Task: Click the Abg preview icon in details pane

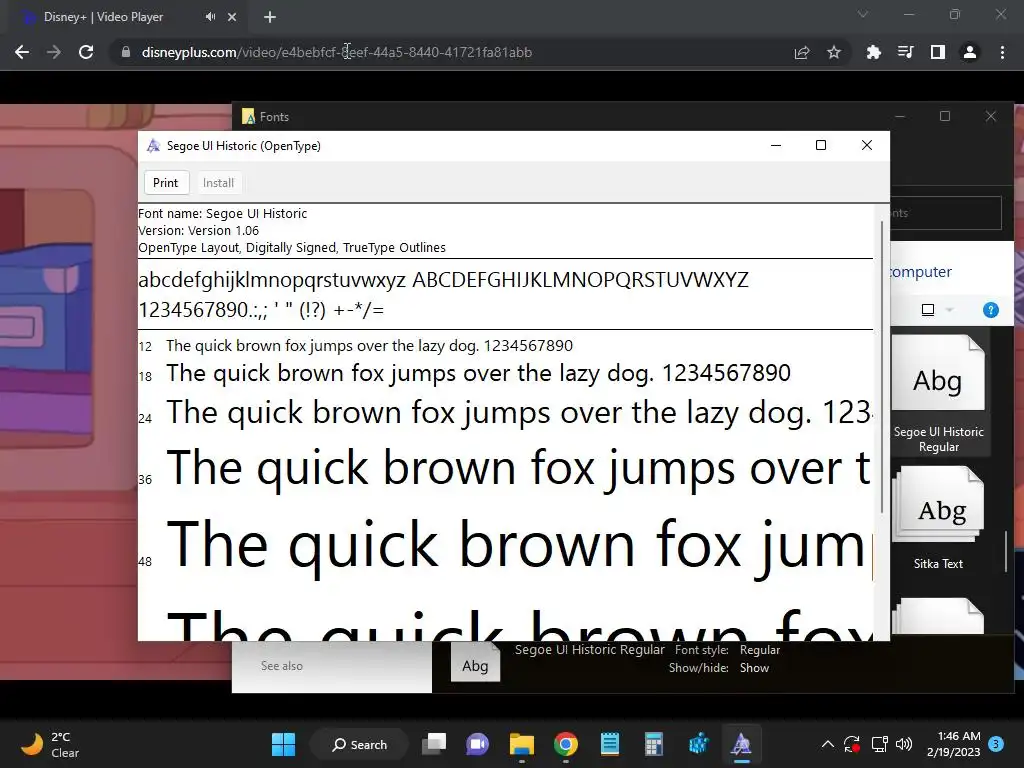Action: (475, 664)
